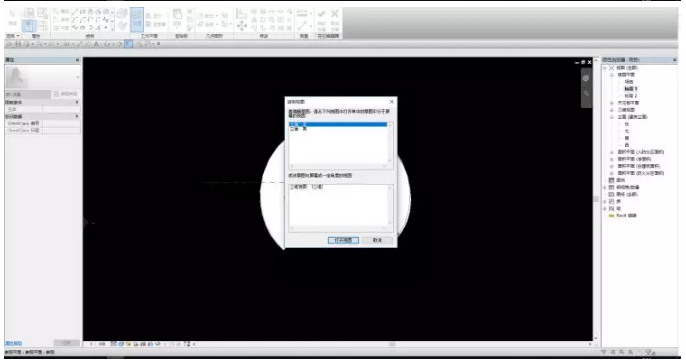Click the 打开视图 button in dialog

343,240
